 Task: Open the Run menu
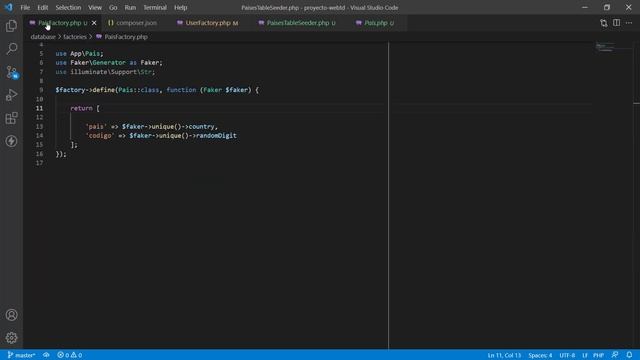(130, 7)
